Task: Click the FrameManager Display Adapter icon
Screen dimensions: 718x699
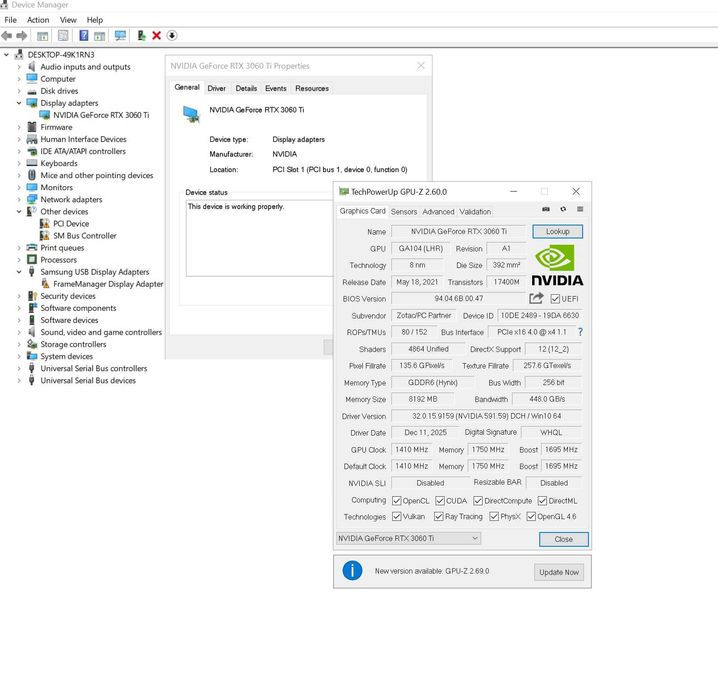Action: coord(45,284)
